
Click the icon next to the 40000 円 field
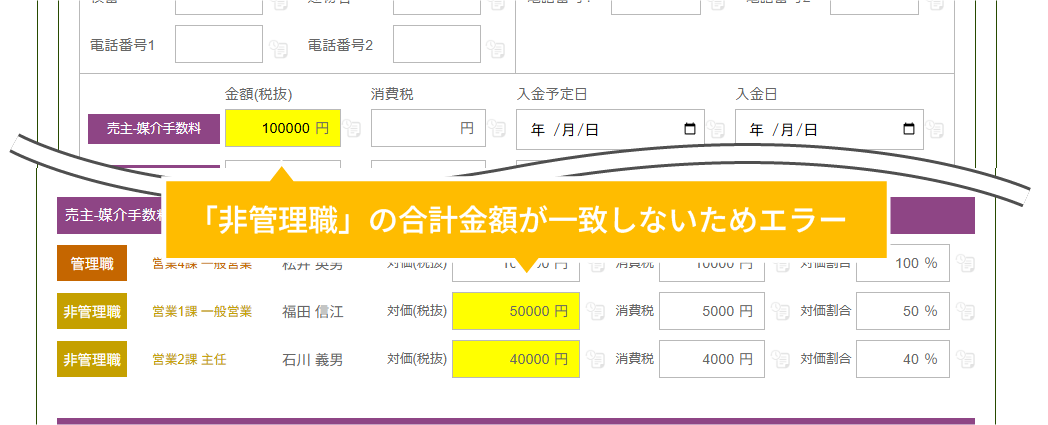coord(595,358)
